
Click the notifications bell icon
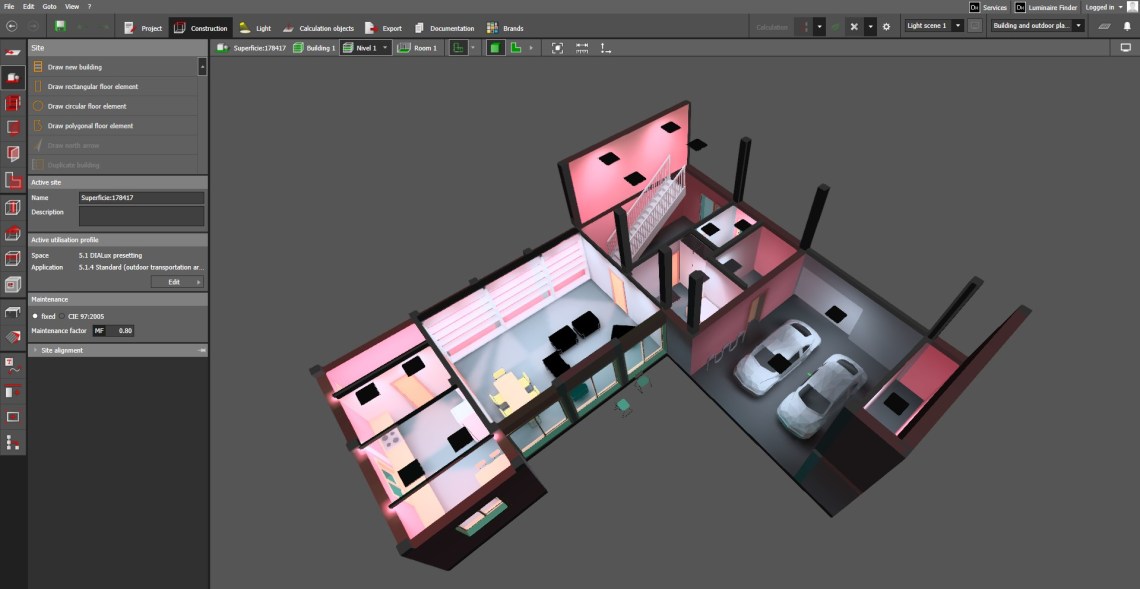click(1126, 26)
